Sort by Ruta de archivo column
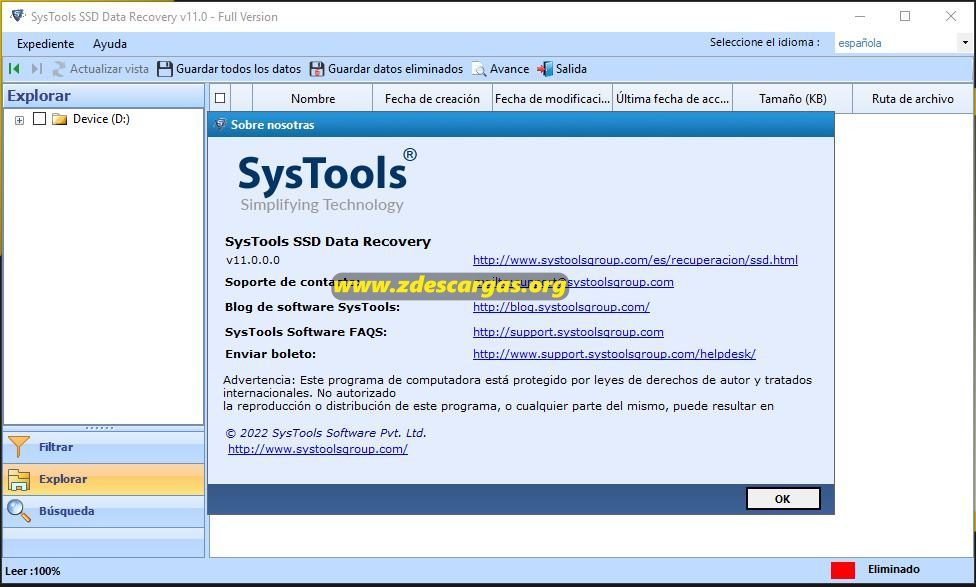Screen dimensions: 976x587 [913, 98]
